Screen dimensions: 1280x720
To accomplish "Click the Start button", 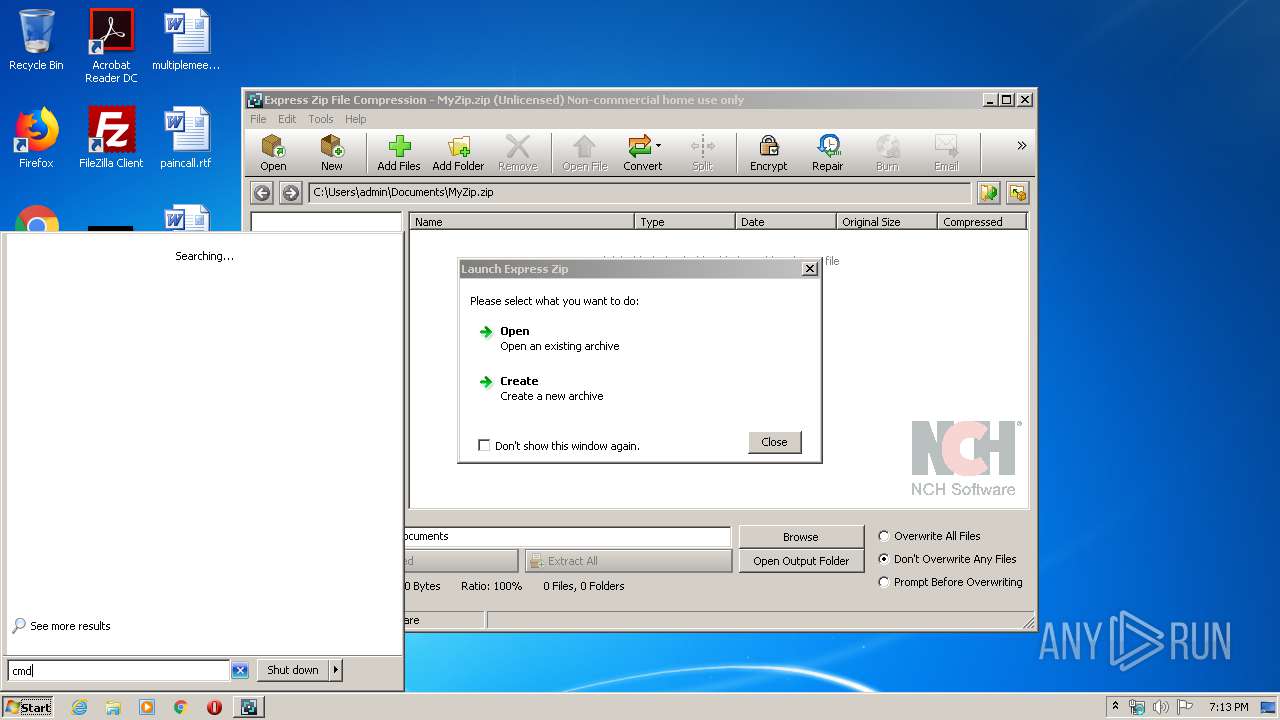I will 28,707.
